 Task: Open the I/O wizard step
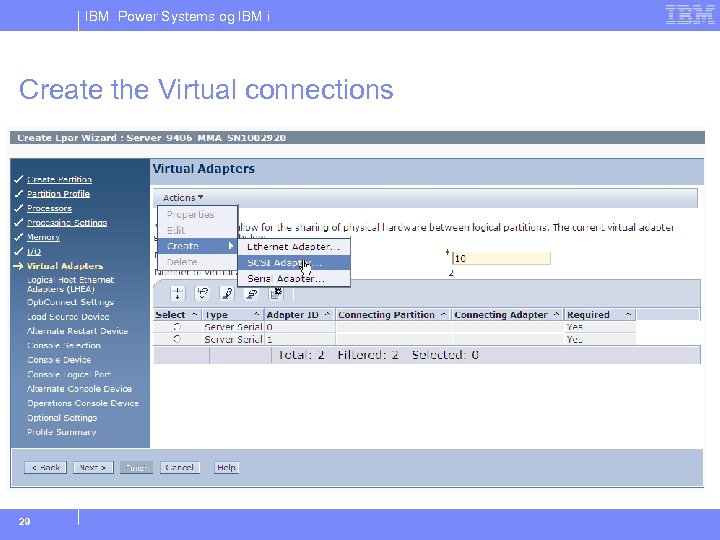(34, 252)
